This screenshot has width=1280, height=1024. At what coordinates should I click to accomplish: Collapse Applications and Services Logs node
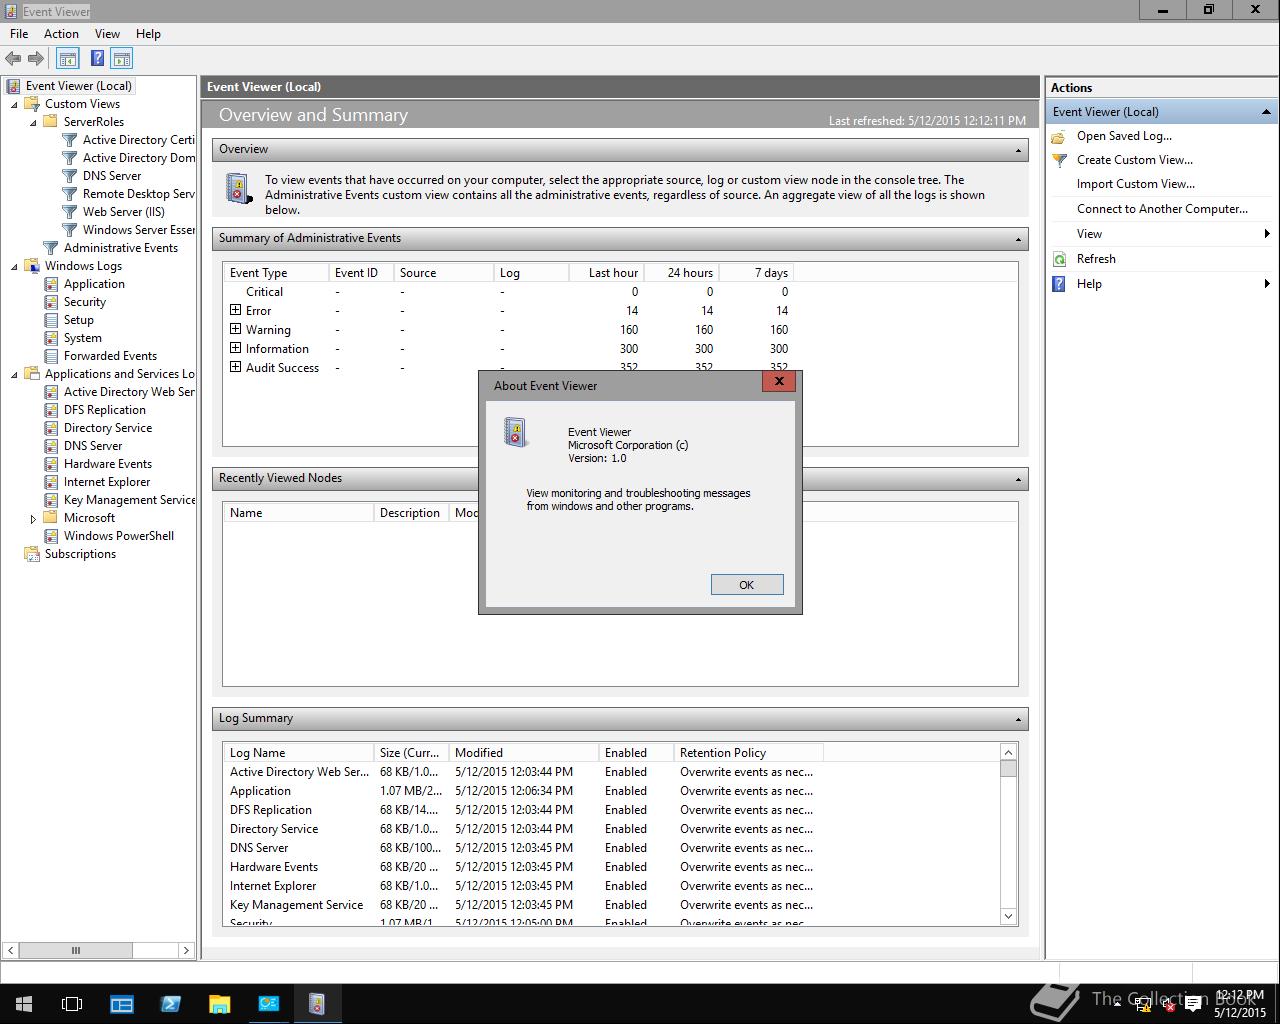pyautogui.click(x=14, y=375)
